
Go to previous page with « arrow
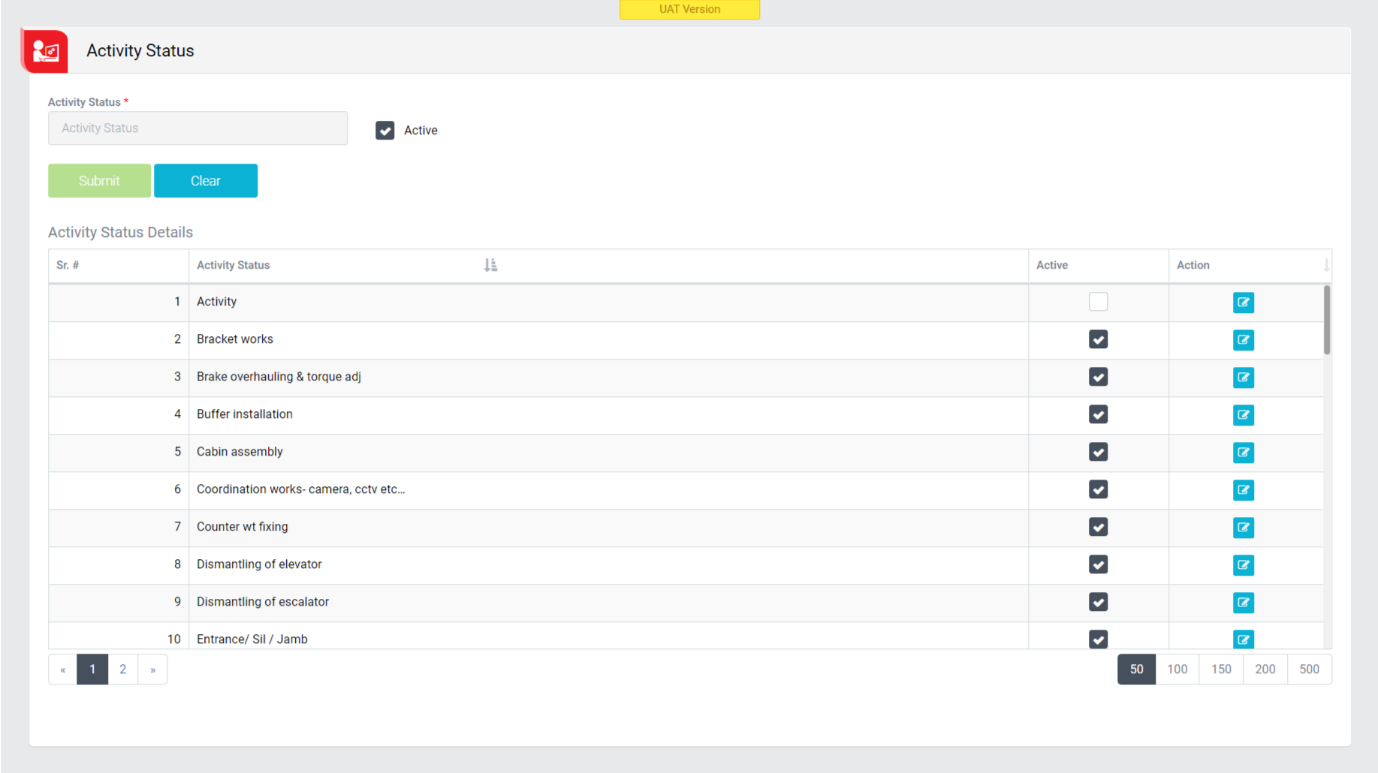pos(63,669)
